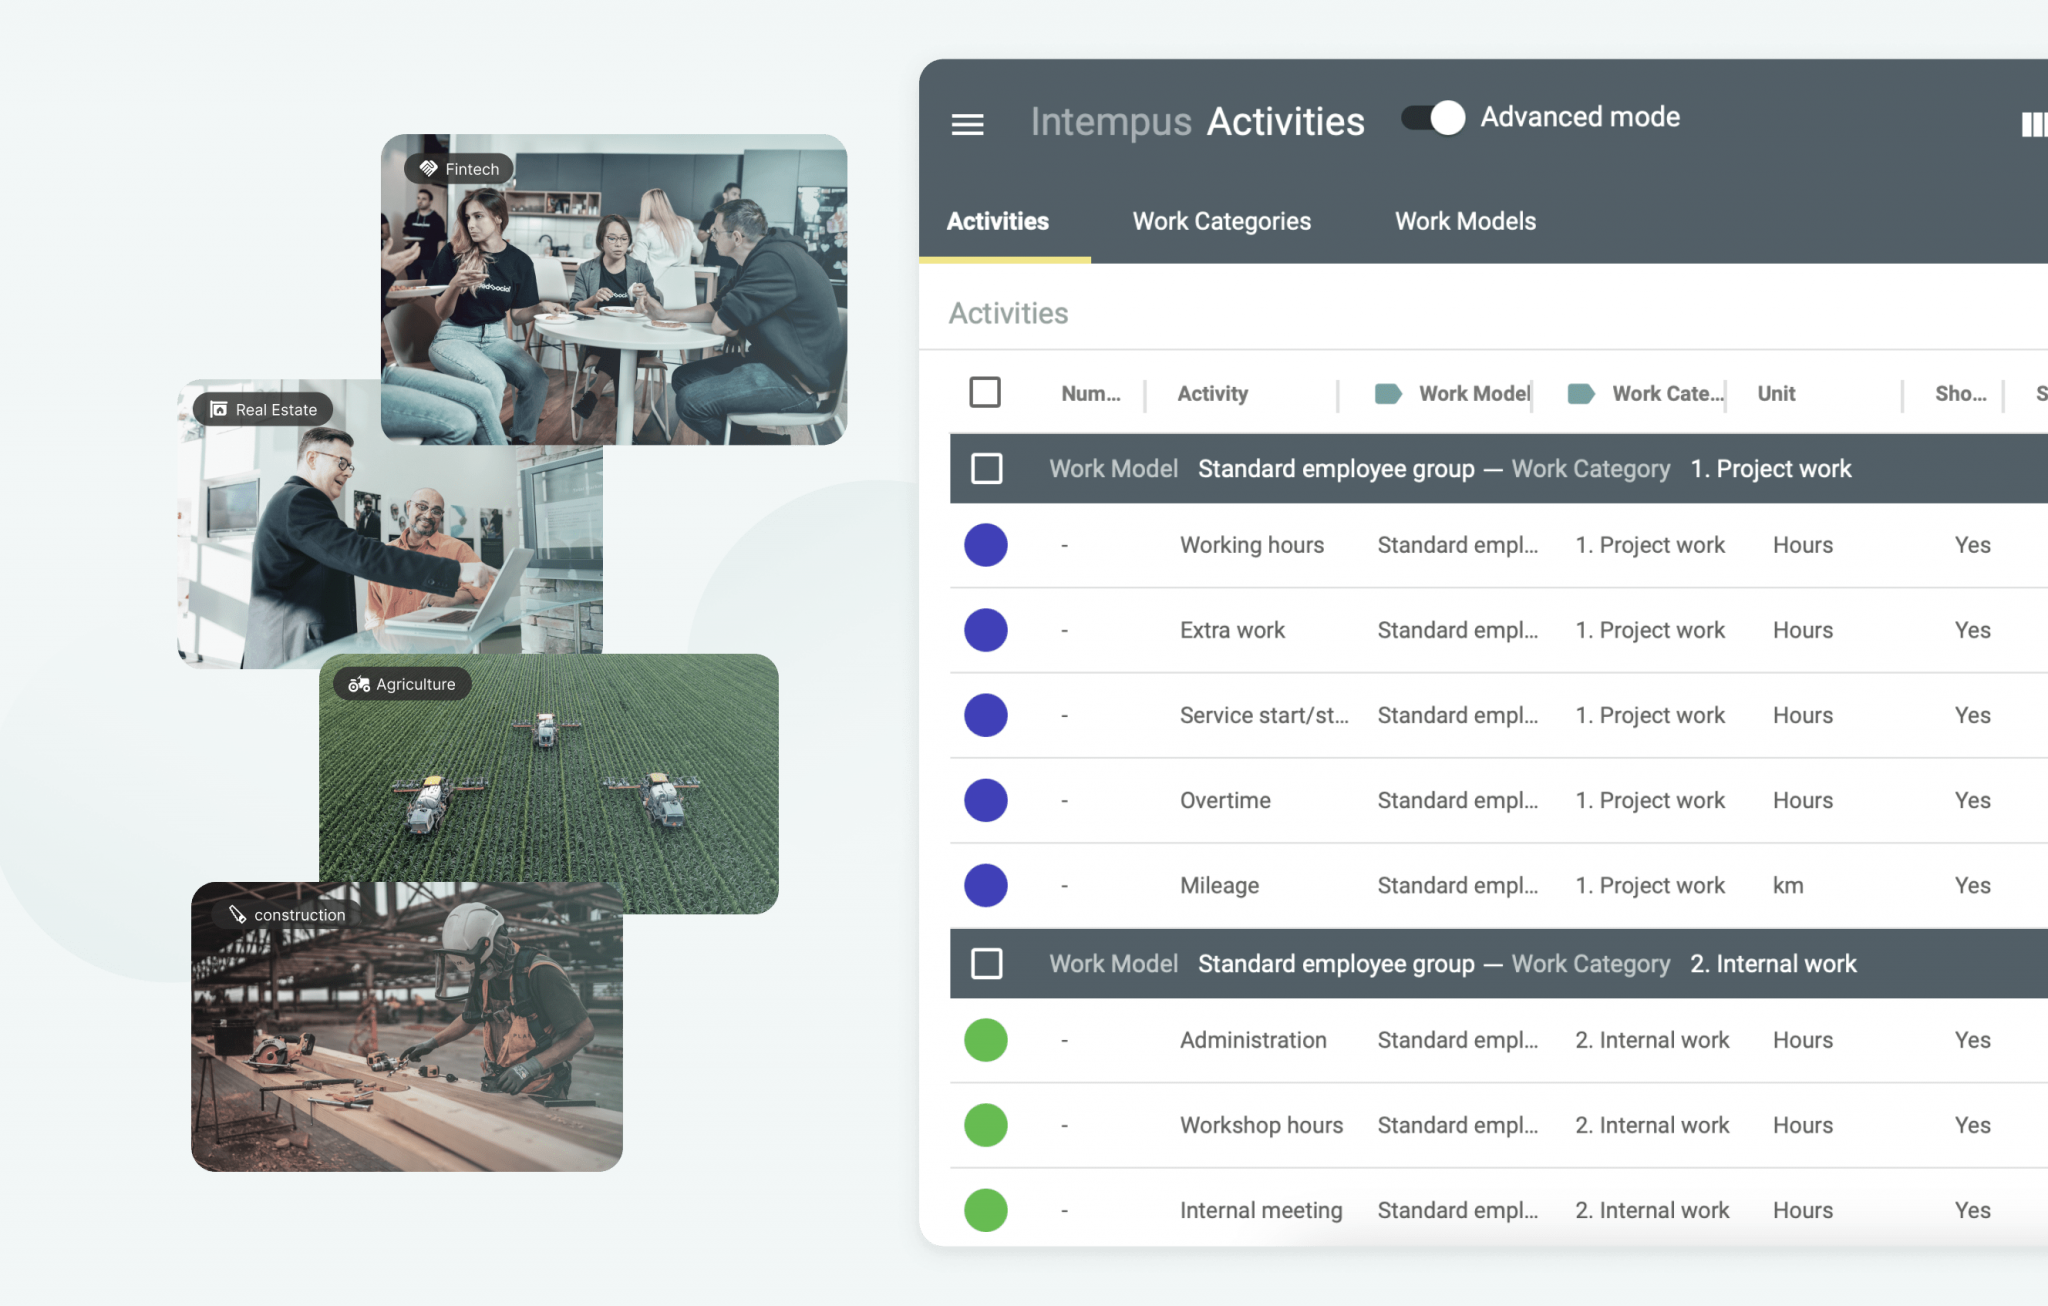Viewport: 2048px width, 1306px height.
Task: Click the construction label badge
Action: pyautogui.click(x=287, y=914)
